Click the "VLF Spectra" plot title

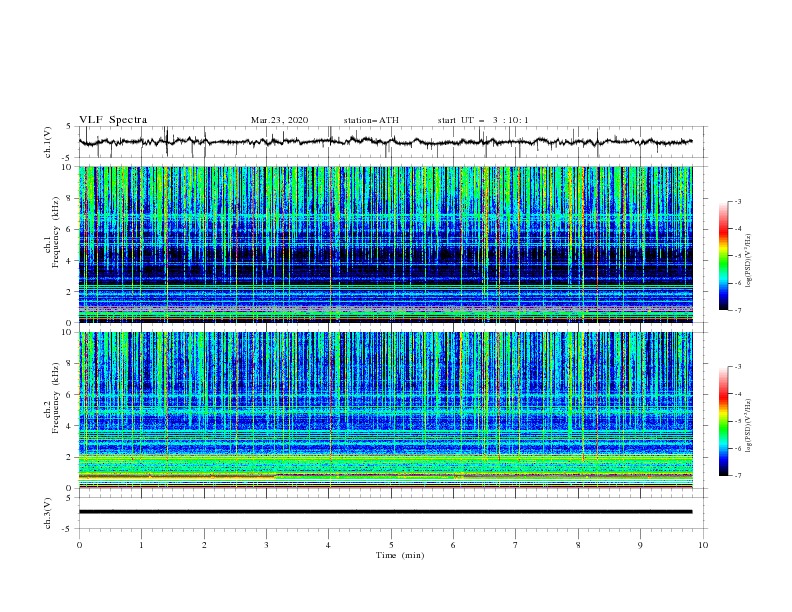(x=113, y=120)
